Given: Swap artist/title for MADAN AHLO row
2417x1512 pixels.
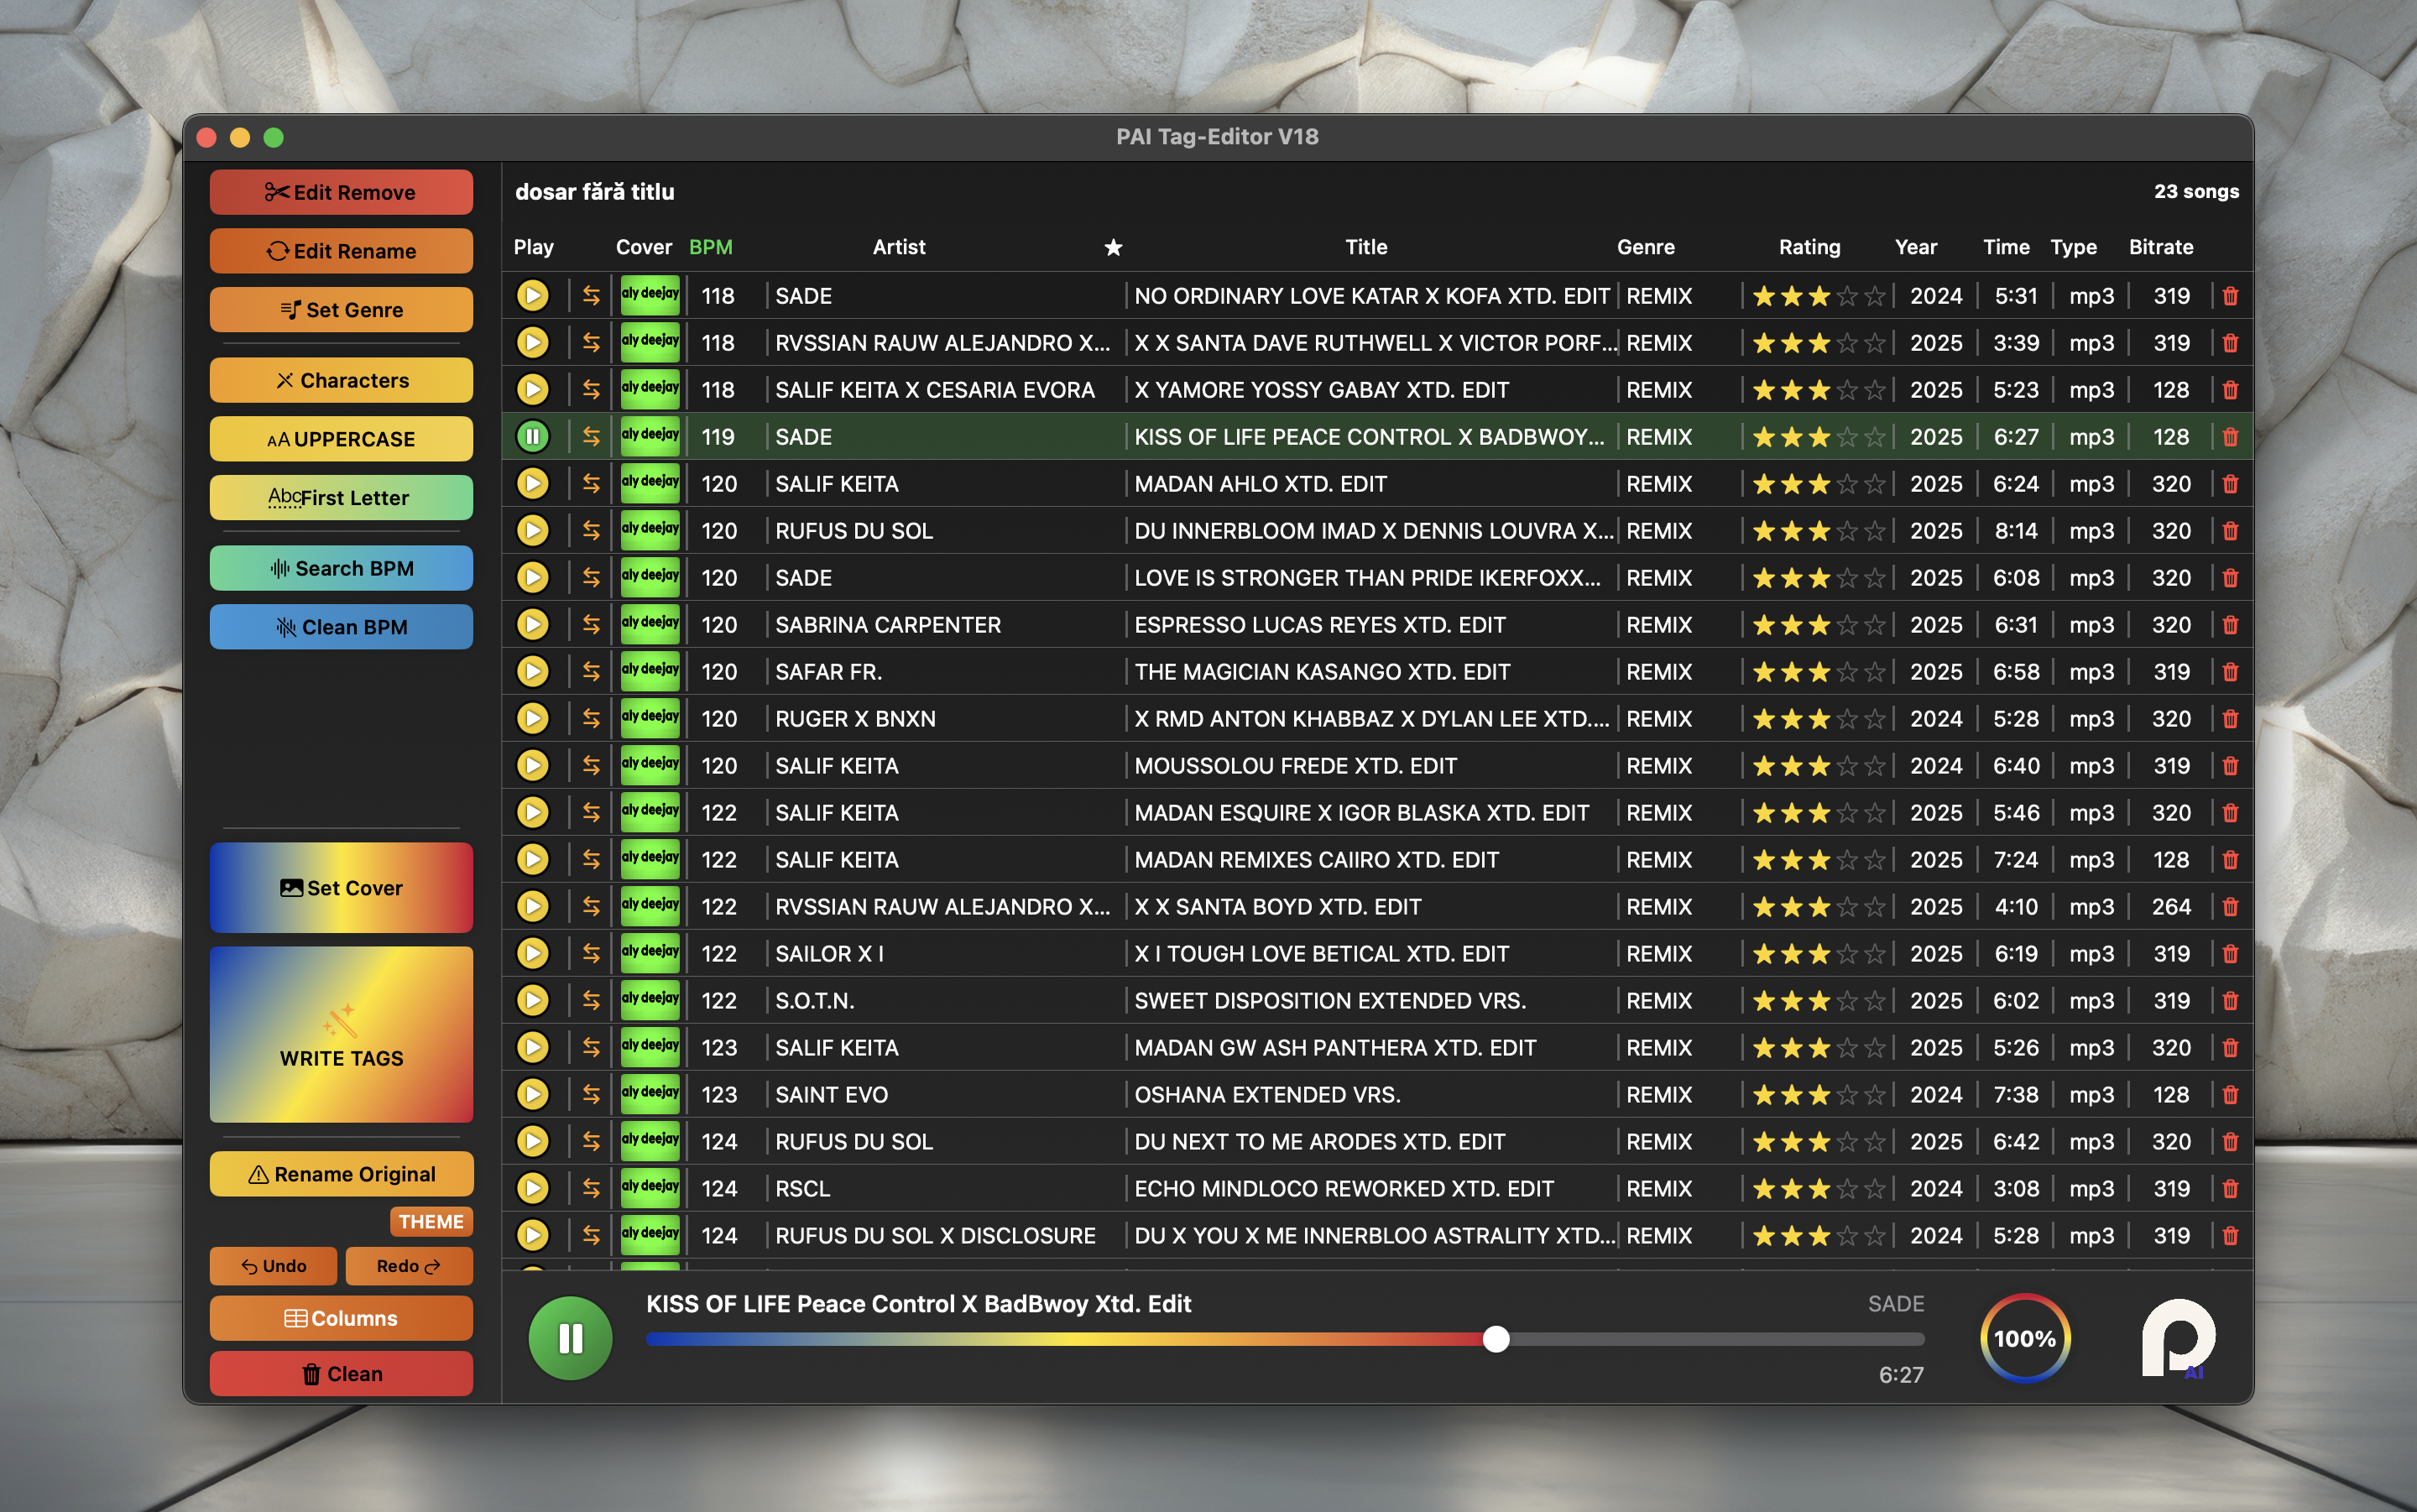Looking at the screenshot, I should coord(591,483).
